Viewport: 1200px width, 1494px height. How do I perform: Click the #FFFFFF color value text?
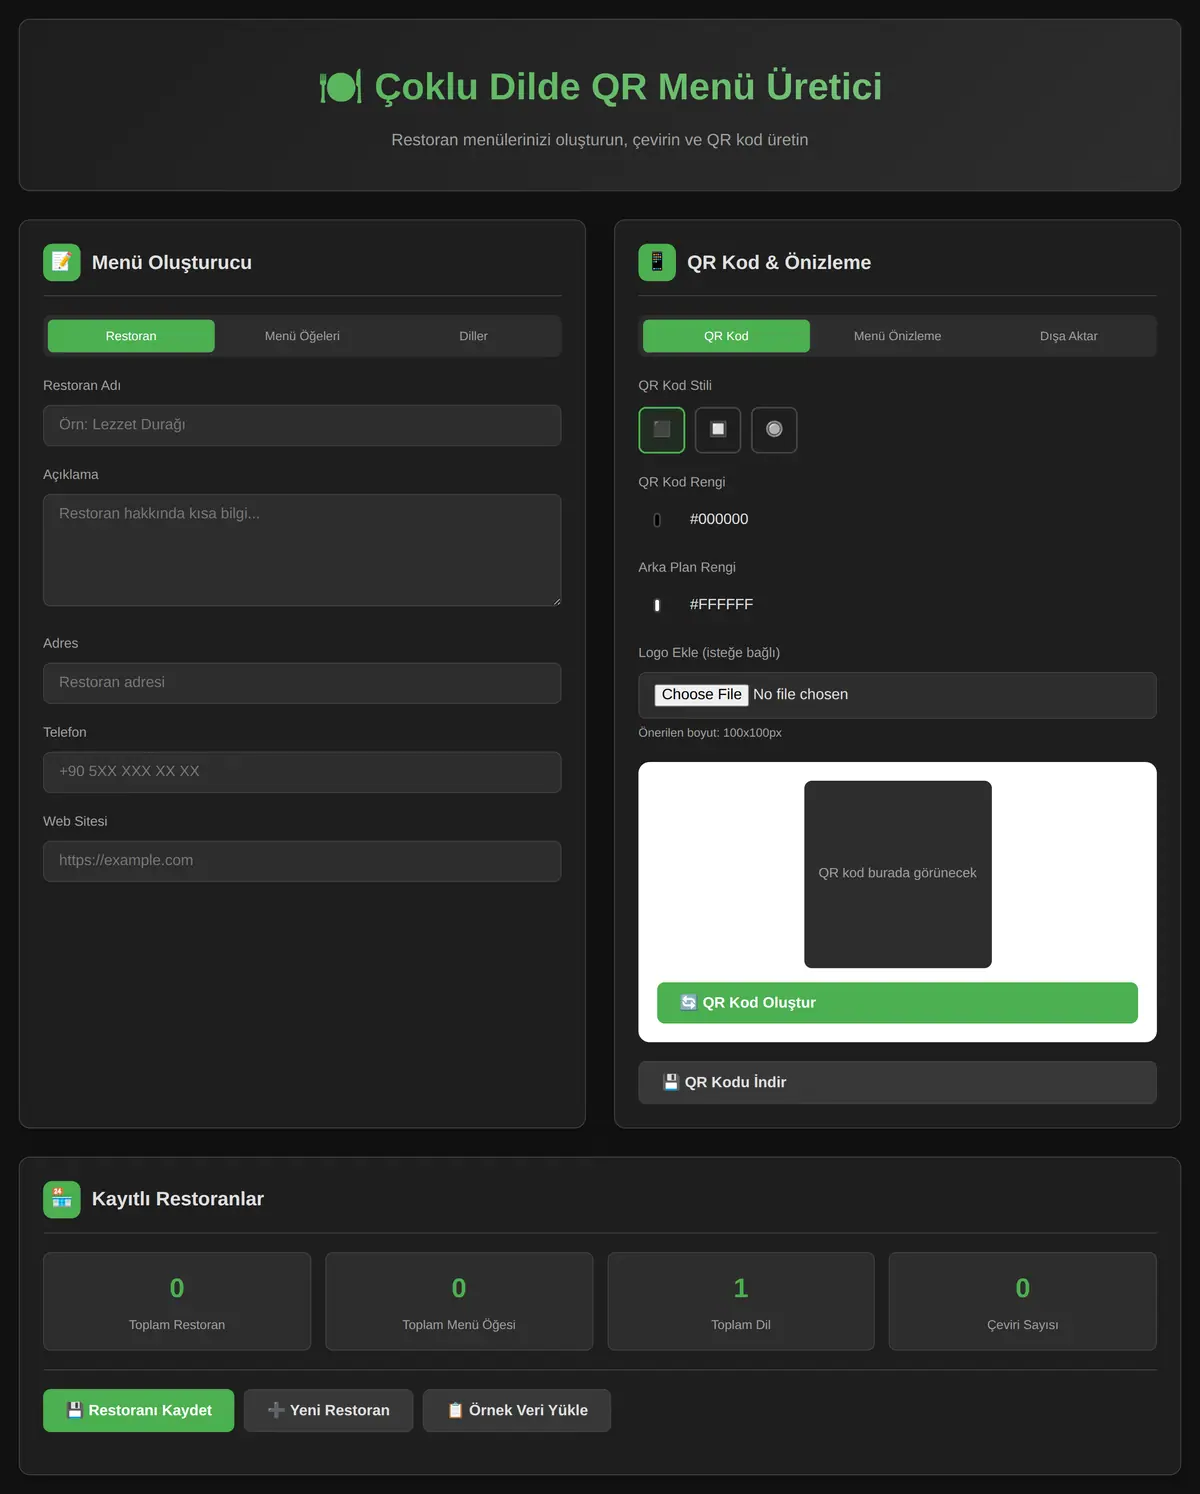click(x=721, y=604)
